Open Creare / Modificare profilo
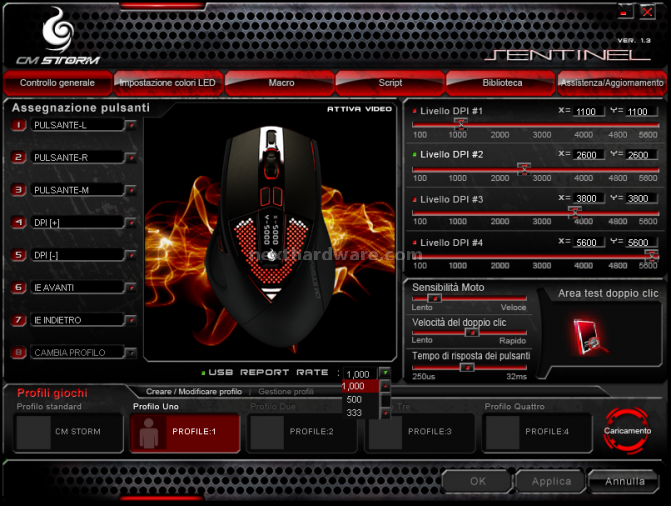 (x=194, y=392)
